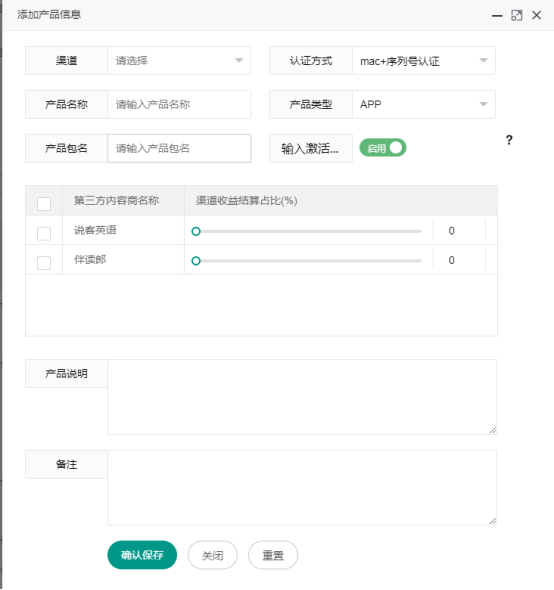Screen dimensions: 554x590
Task: Close the dialog with the X icon
Action: 536,15
